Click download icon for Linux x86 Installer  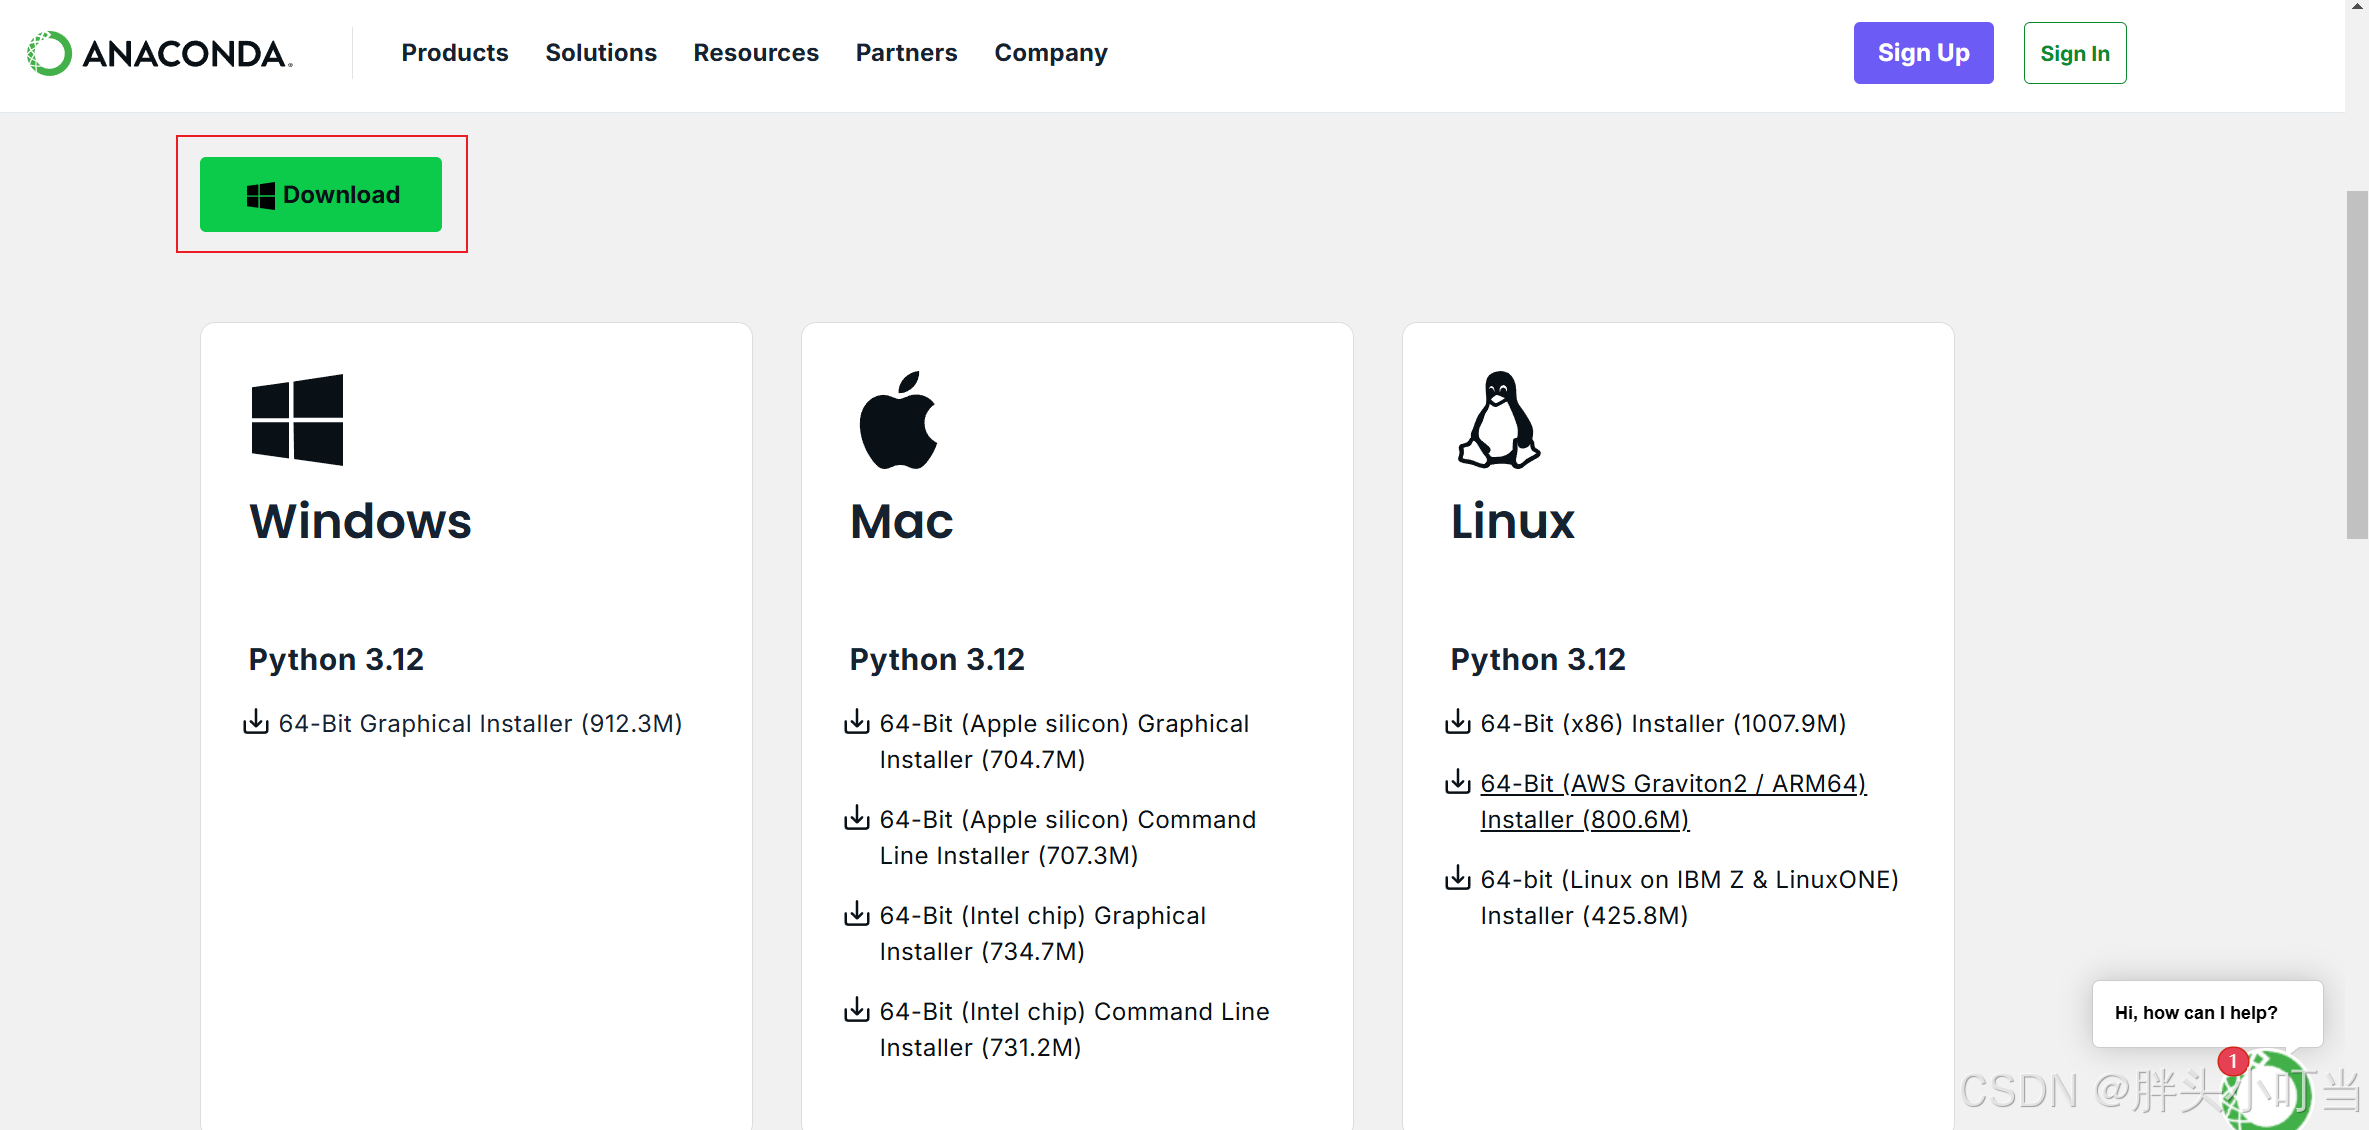coord(1458,722)
